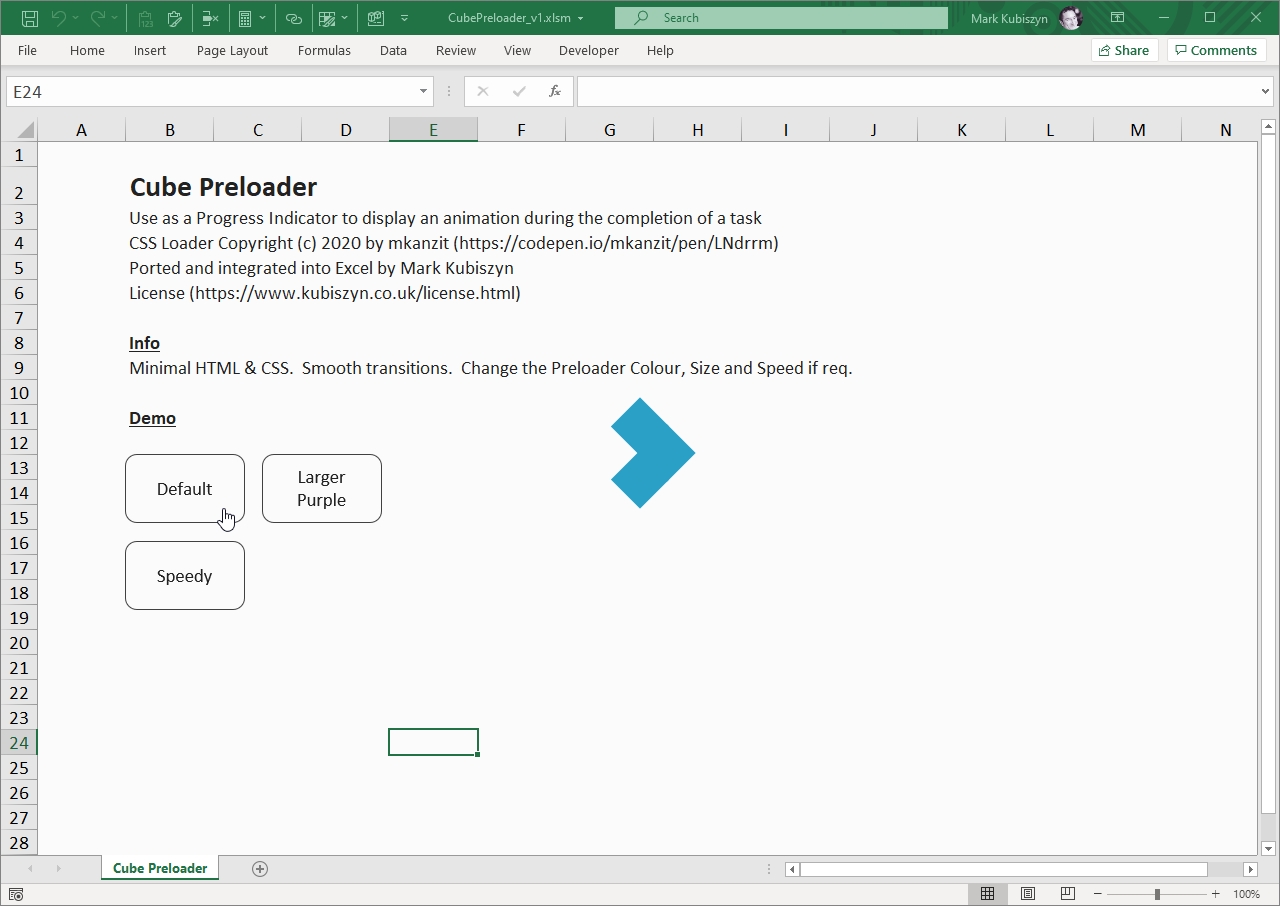Click the calculator icon in the title bar
Image resolution: width=1280 pixels, height=906 pixels.
pos(244,18)
